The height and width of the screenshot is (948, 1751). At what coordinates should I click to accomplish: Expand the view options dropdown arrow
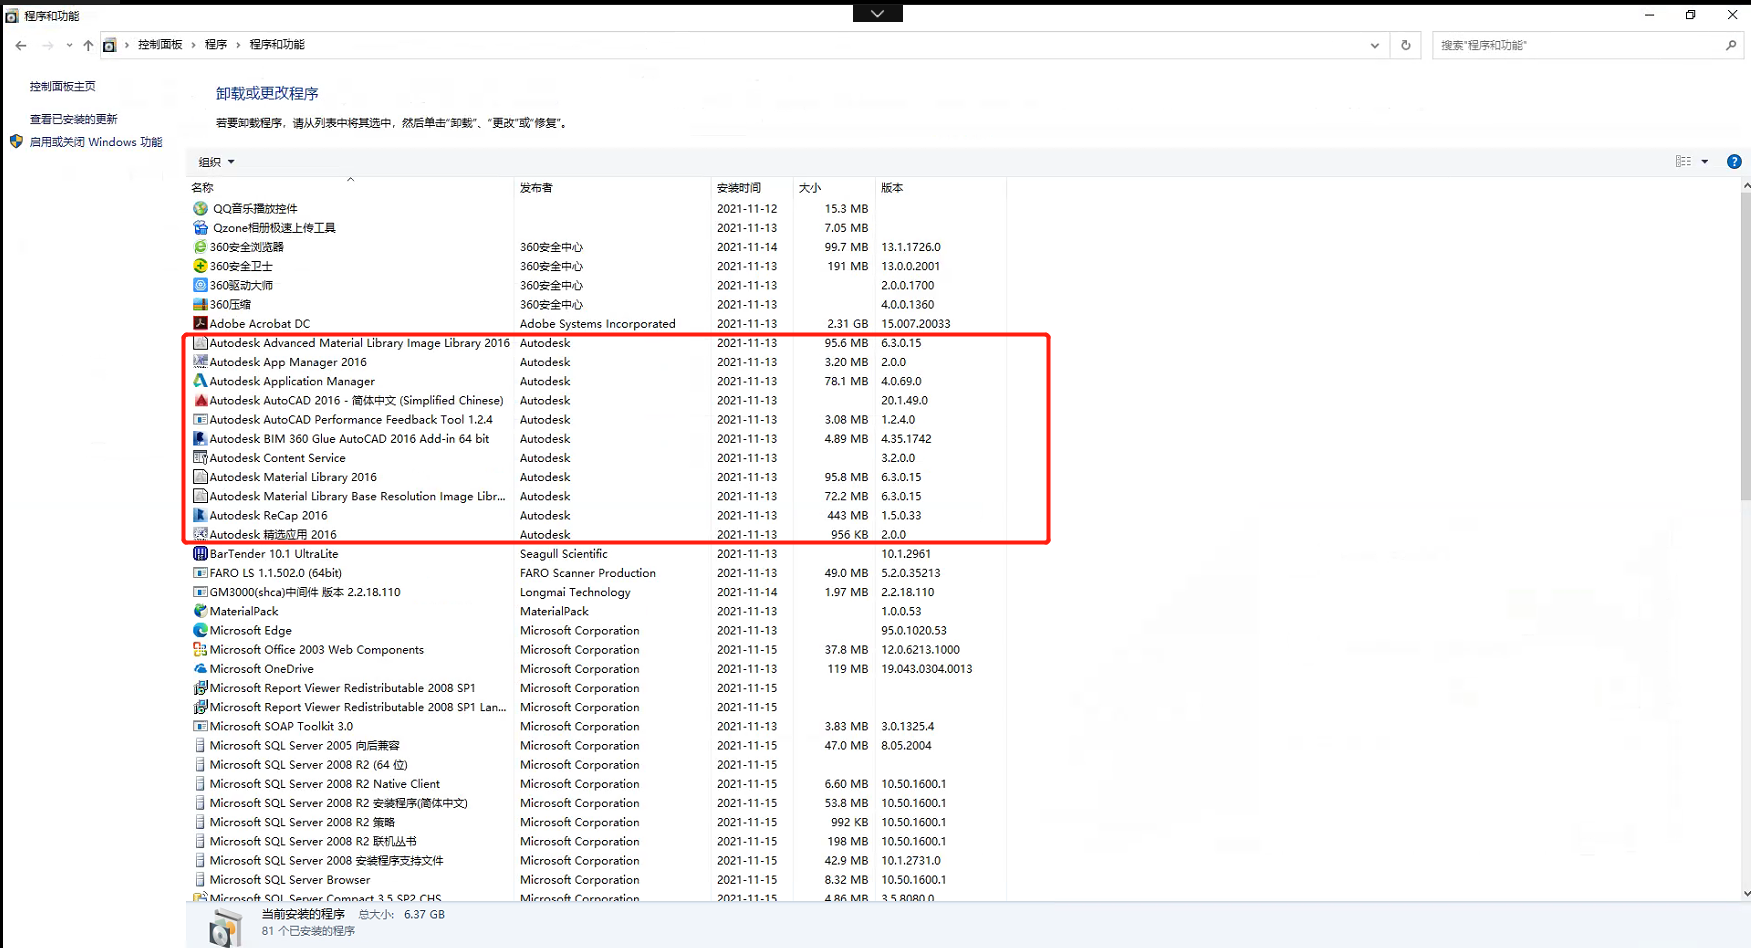pyautogui.click(x=1705, y=161)
